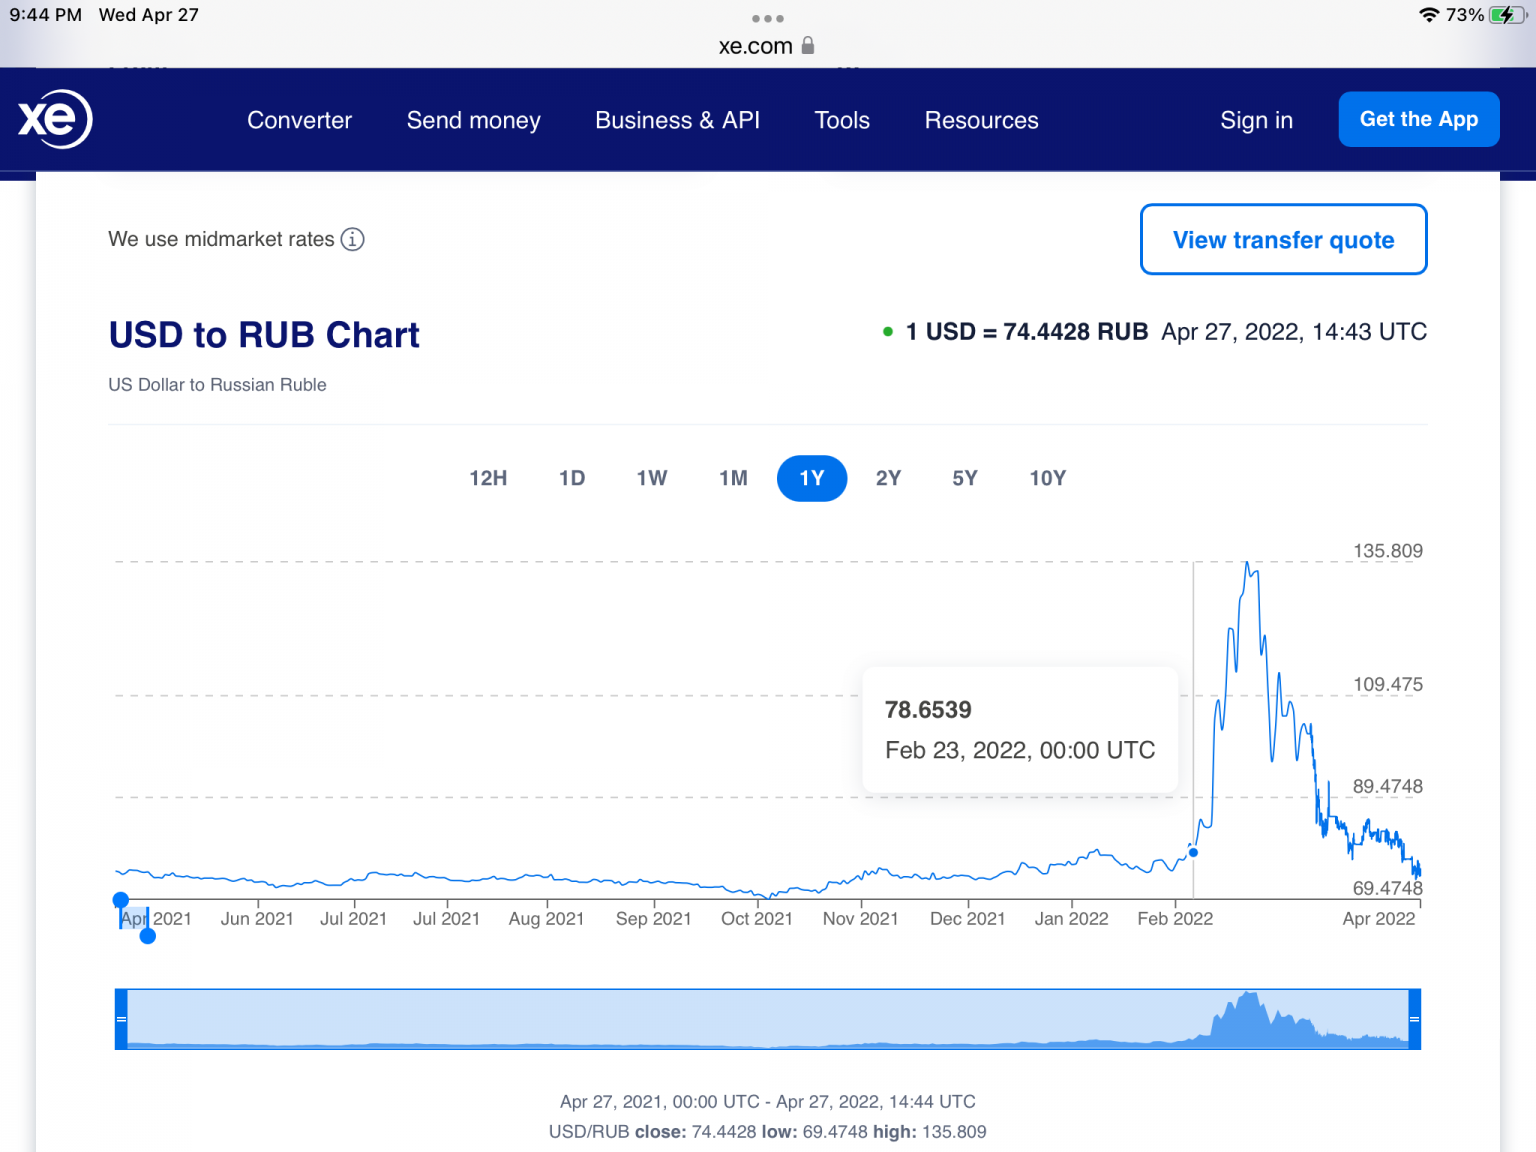1536x1152 pixels.
Task: Click View transfer quote button
Action: click(1284, 239)
